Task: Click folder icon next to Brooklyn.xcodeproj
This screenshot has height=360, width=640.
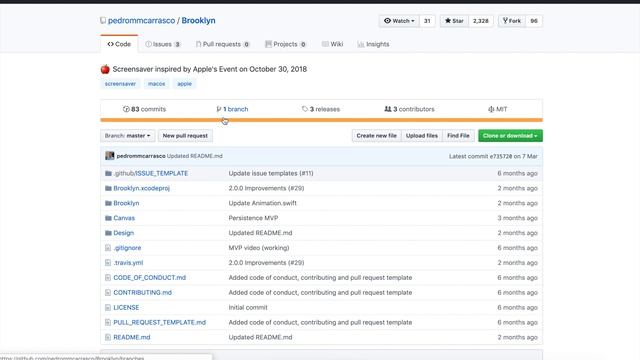Action: coord(108,188)
